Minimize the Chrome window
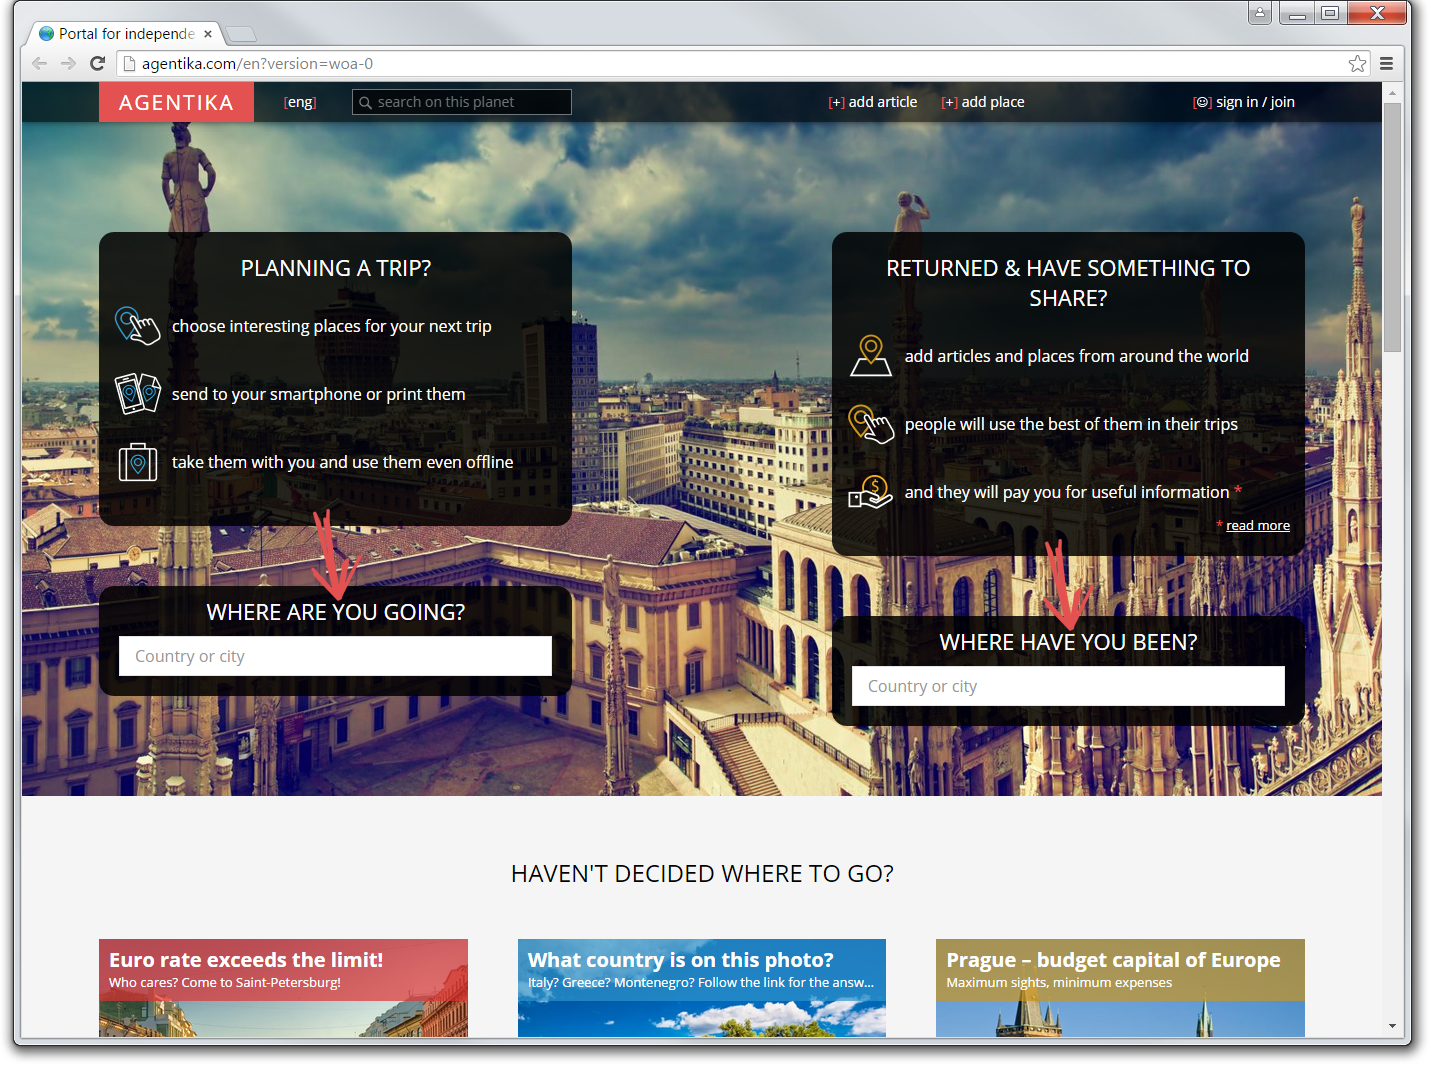Screen dimensions: 1430x1065 (x=1297, y=13)
